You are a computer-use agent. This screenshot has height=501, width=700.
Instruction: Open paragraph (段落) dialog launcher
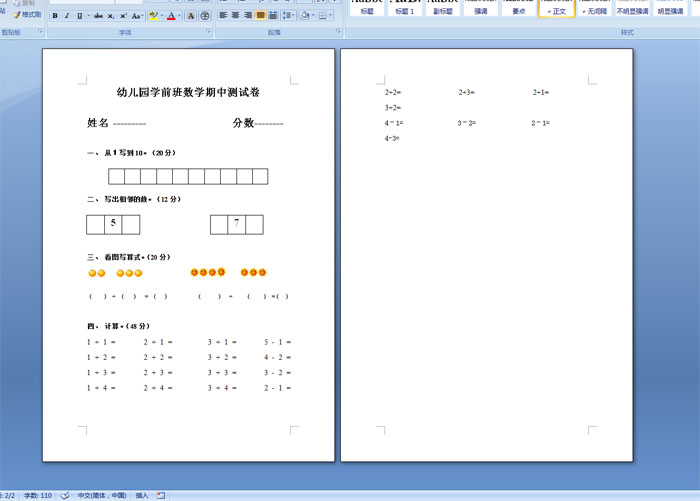pyautogui.click(x=338, y=31)
